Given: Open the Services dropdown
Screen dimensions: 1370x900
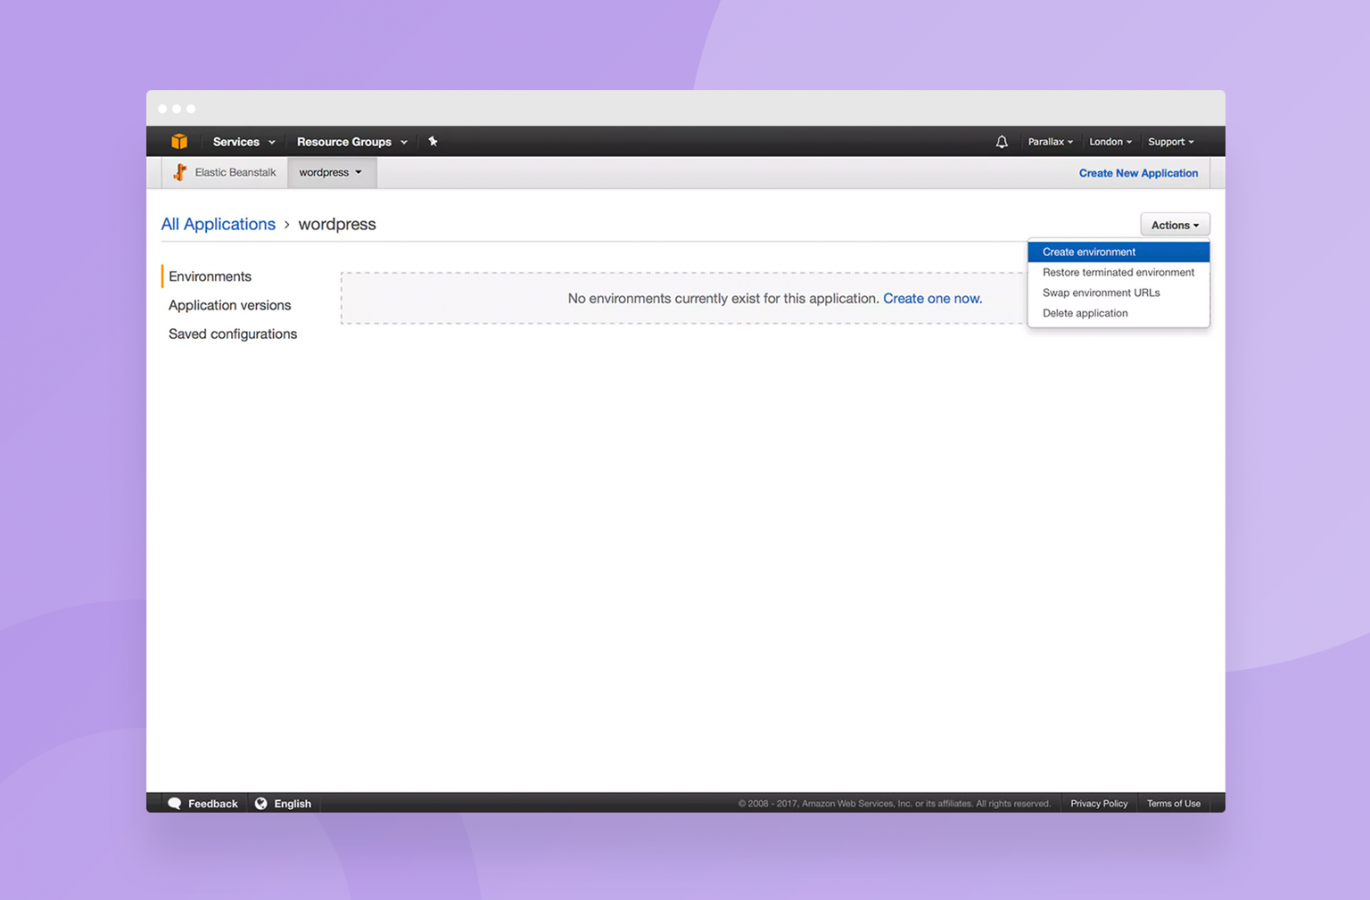Looking at the screenshot, I should tap(244, 142).
